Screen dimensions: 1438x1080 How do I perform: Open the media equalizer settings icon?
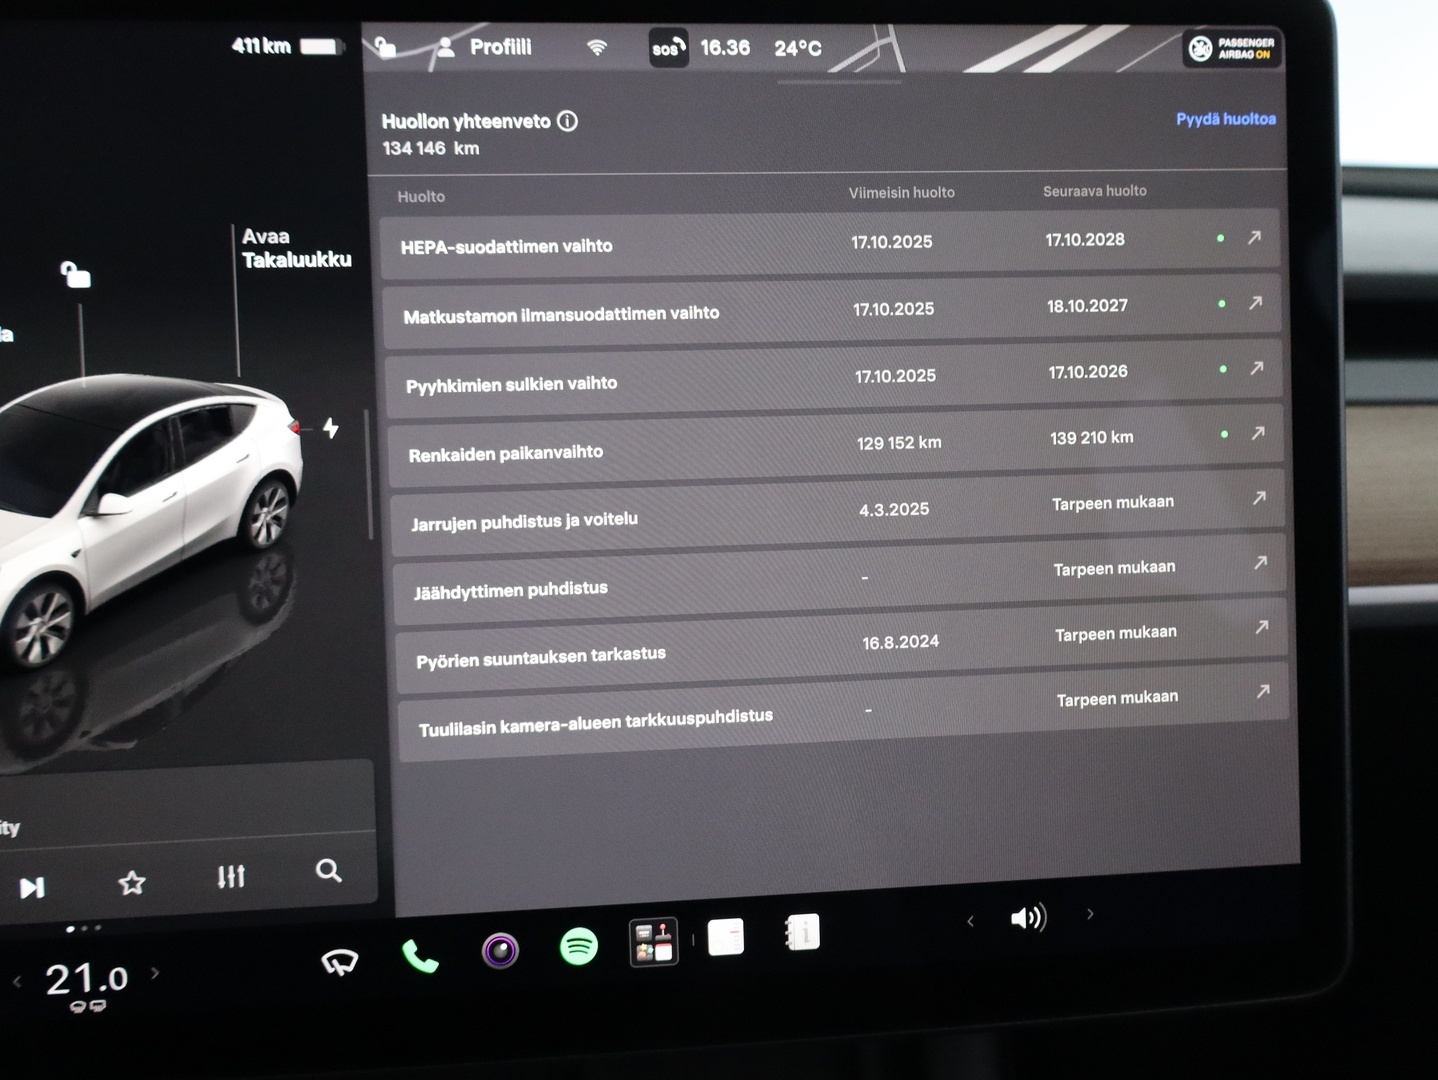point(231,876)
